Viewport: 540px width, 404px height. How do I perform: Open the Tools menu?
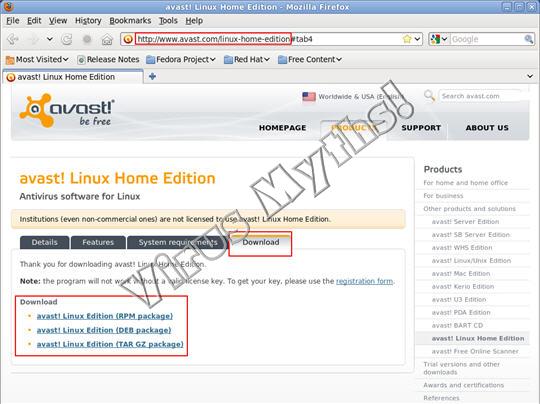point(168,21)
